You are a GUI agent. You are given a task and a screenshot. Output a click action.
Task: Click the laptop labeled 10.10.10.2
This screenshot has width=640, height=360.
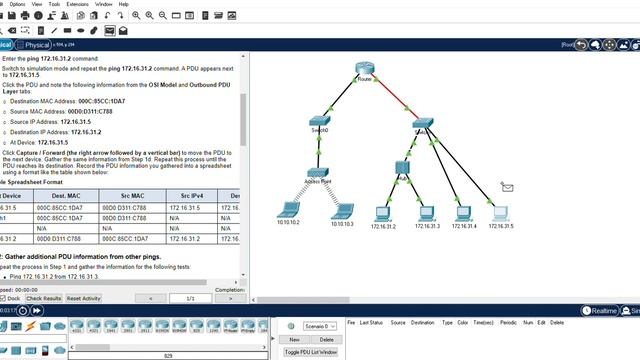[x=289, y=210]
